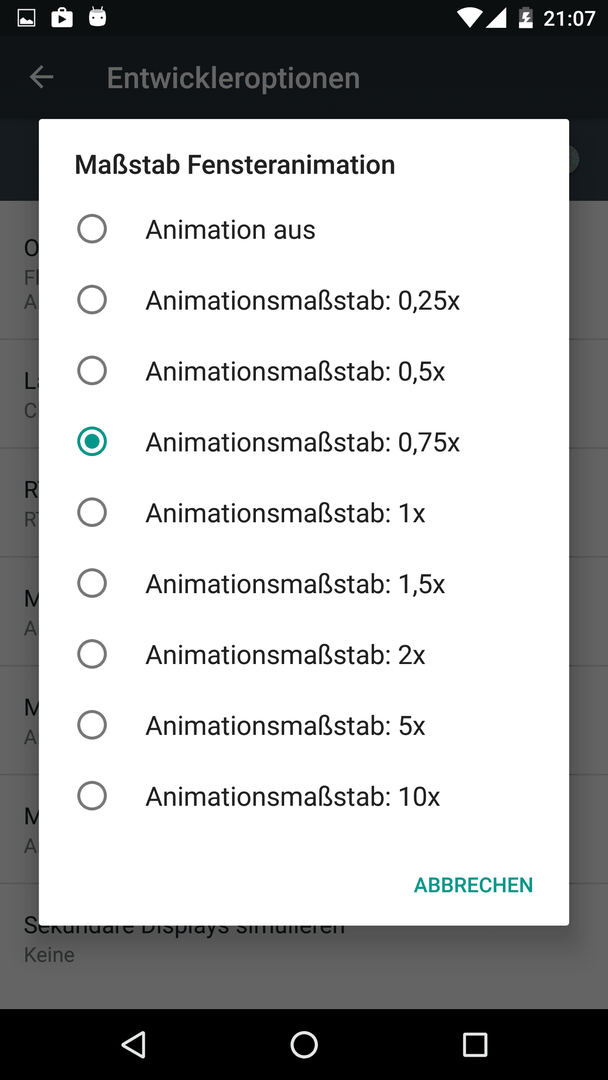Image resolution: width=608 pixels, height=1080 pixels.
Task: Tap the clock showing 21:07
Action: [x=569, y=19]
